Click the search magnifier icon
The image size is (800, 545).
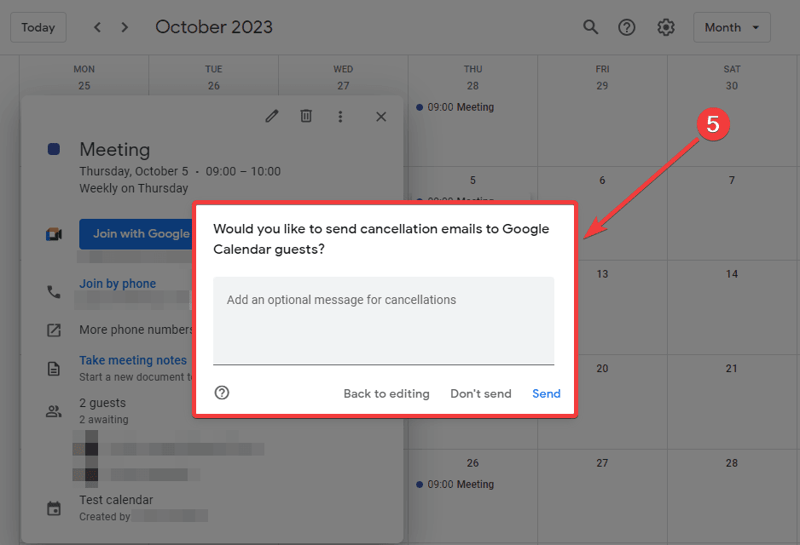click(x=591, y=28)
